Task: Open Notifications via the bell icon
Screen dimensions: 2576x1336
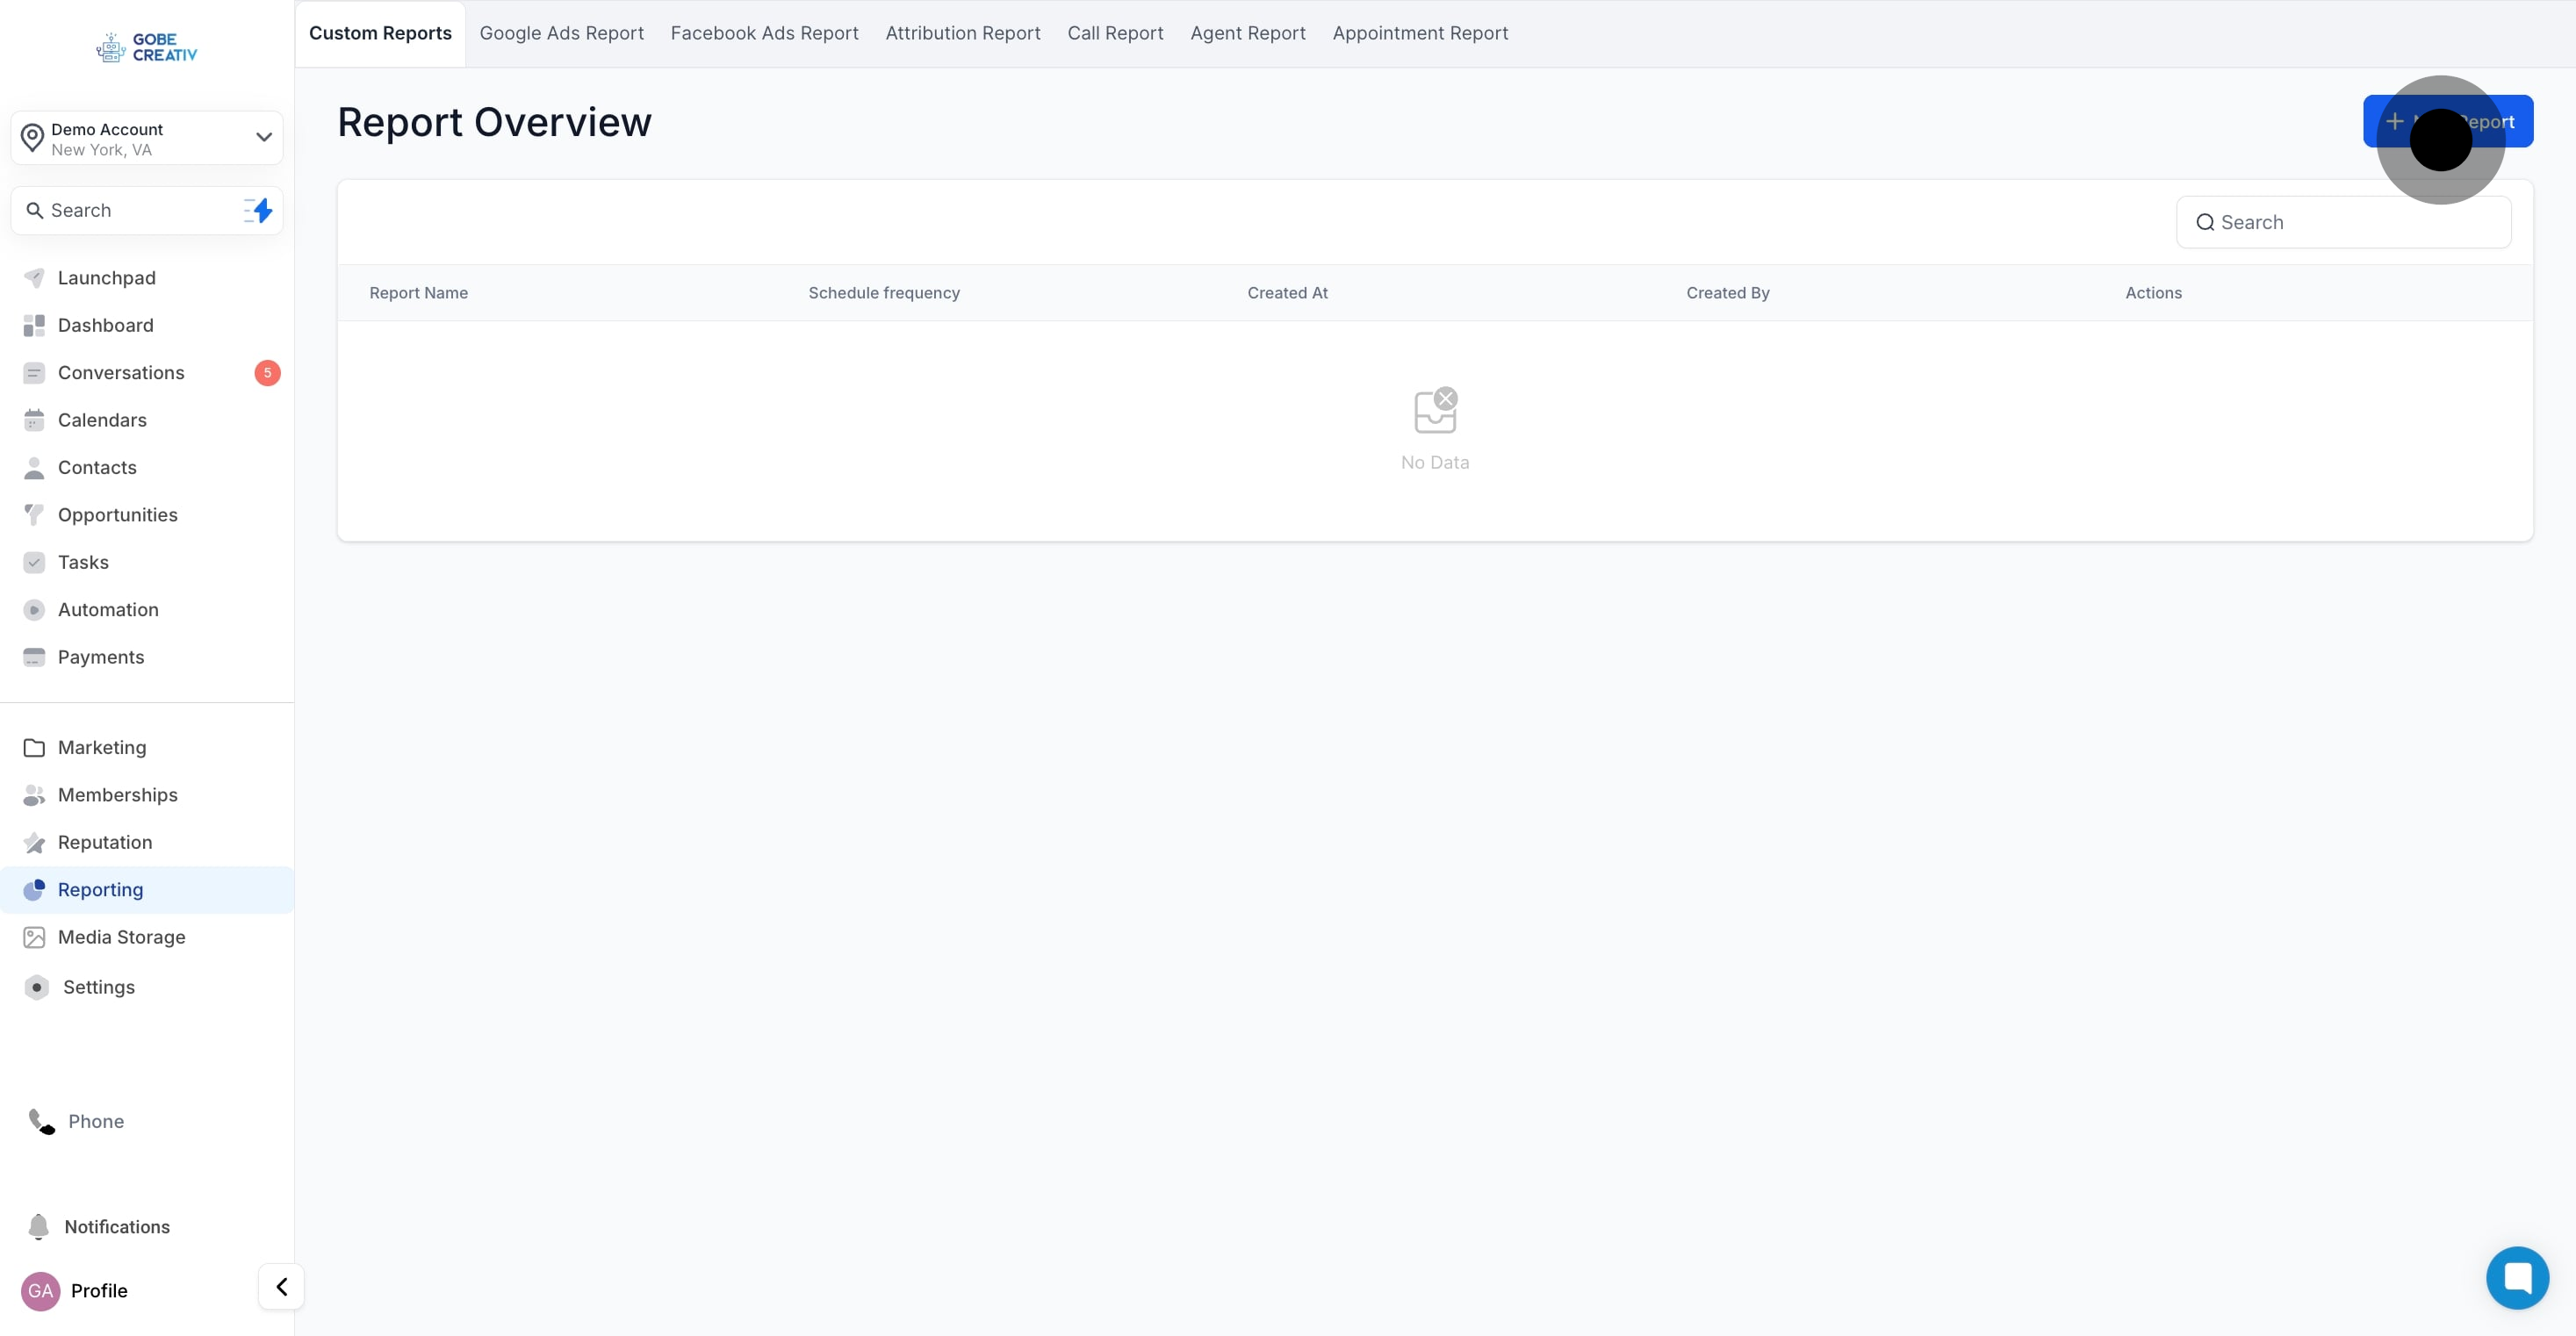Action: [x=39, y=1226]
